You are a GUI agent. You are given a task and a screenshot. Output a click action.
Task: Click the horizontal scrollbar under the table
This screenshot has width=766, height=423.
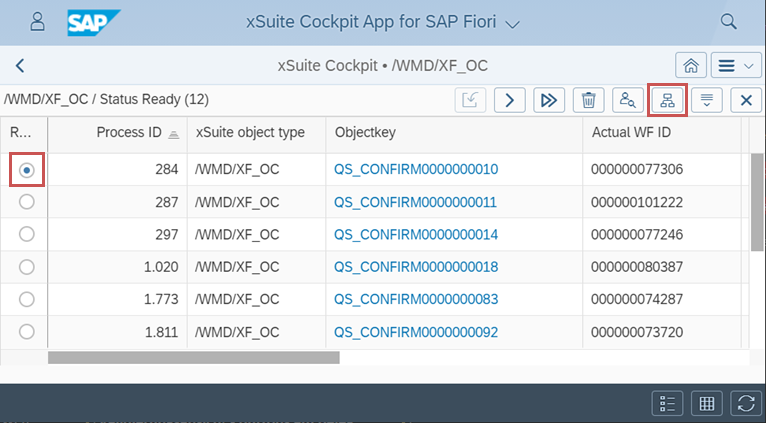(x=194, y=357)
